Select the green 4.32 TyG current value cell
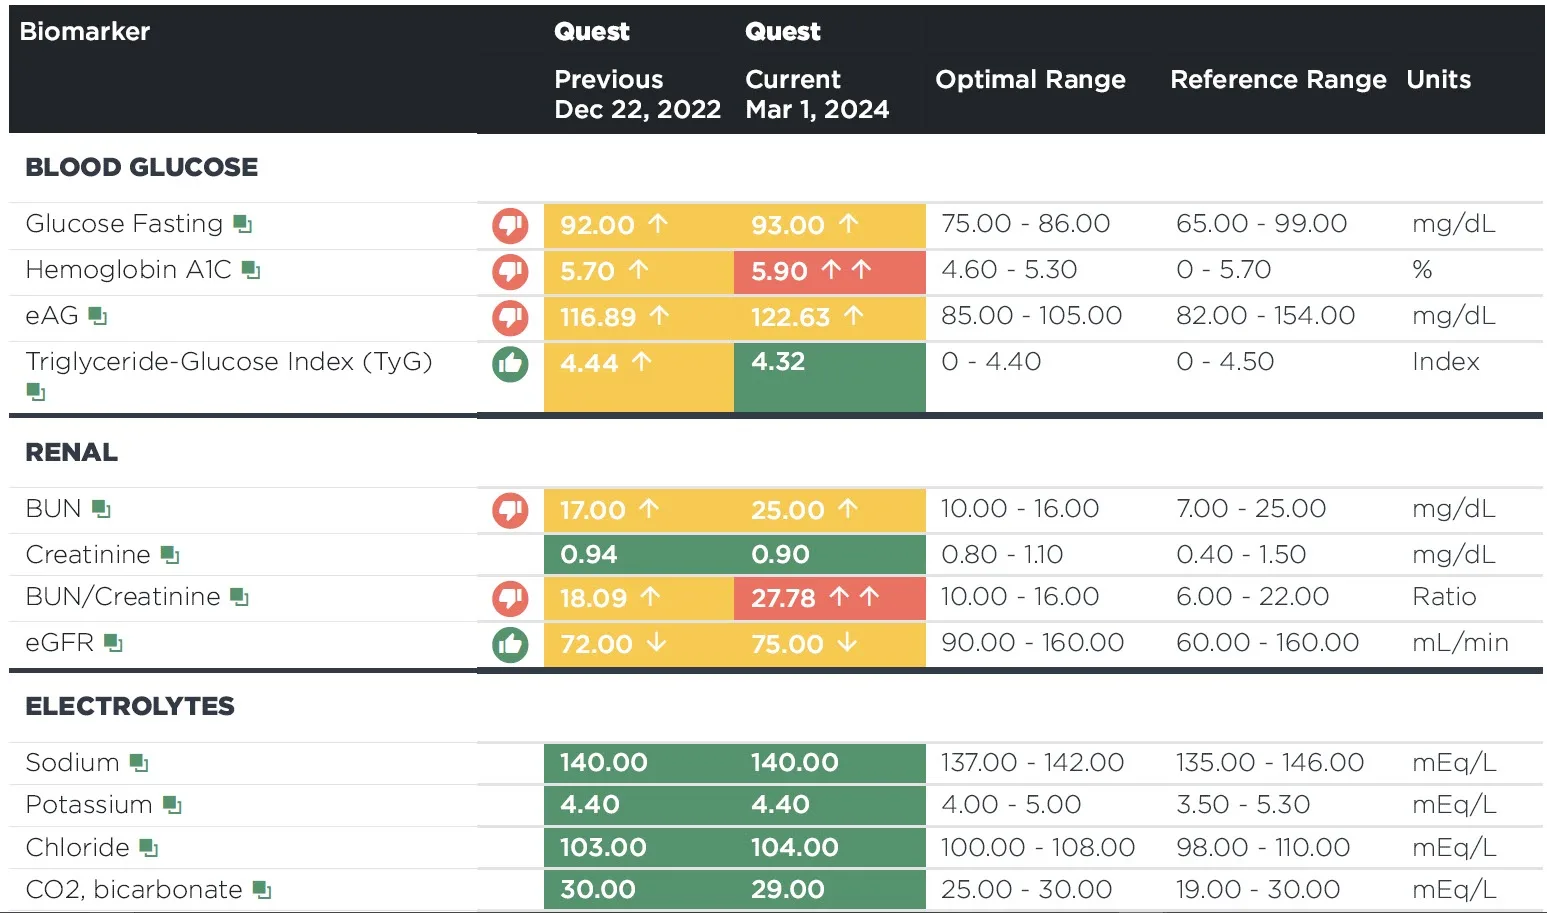Image resolution: width=1547 pixels, height=913 pixels. click(830, 377)
